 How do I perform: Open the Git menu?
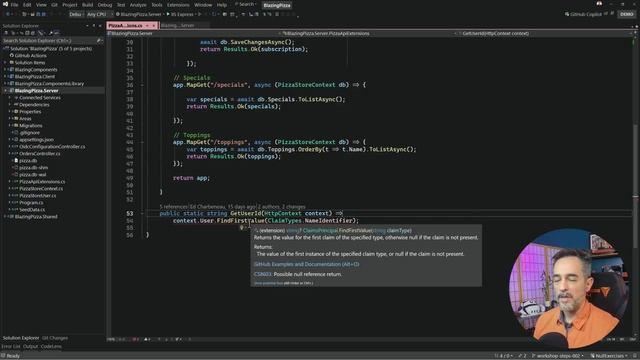coord(54,5)
